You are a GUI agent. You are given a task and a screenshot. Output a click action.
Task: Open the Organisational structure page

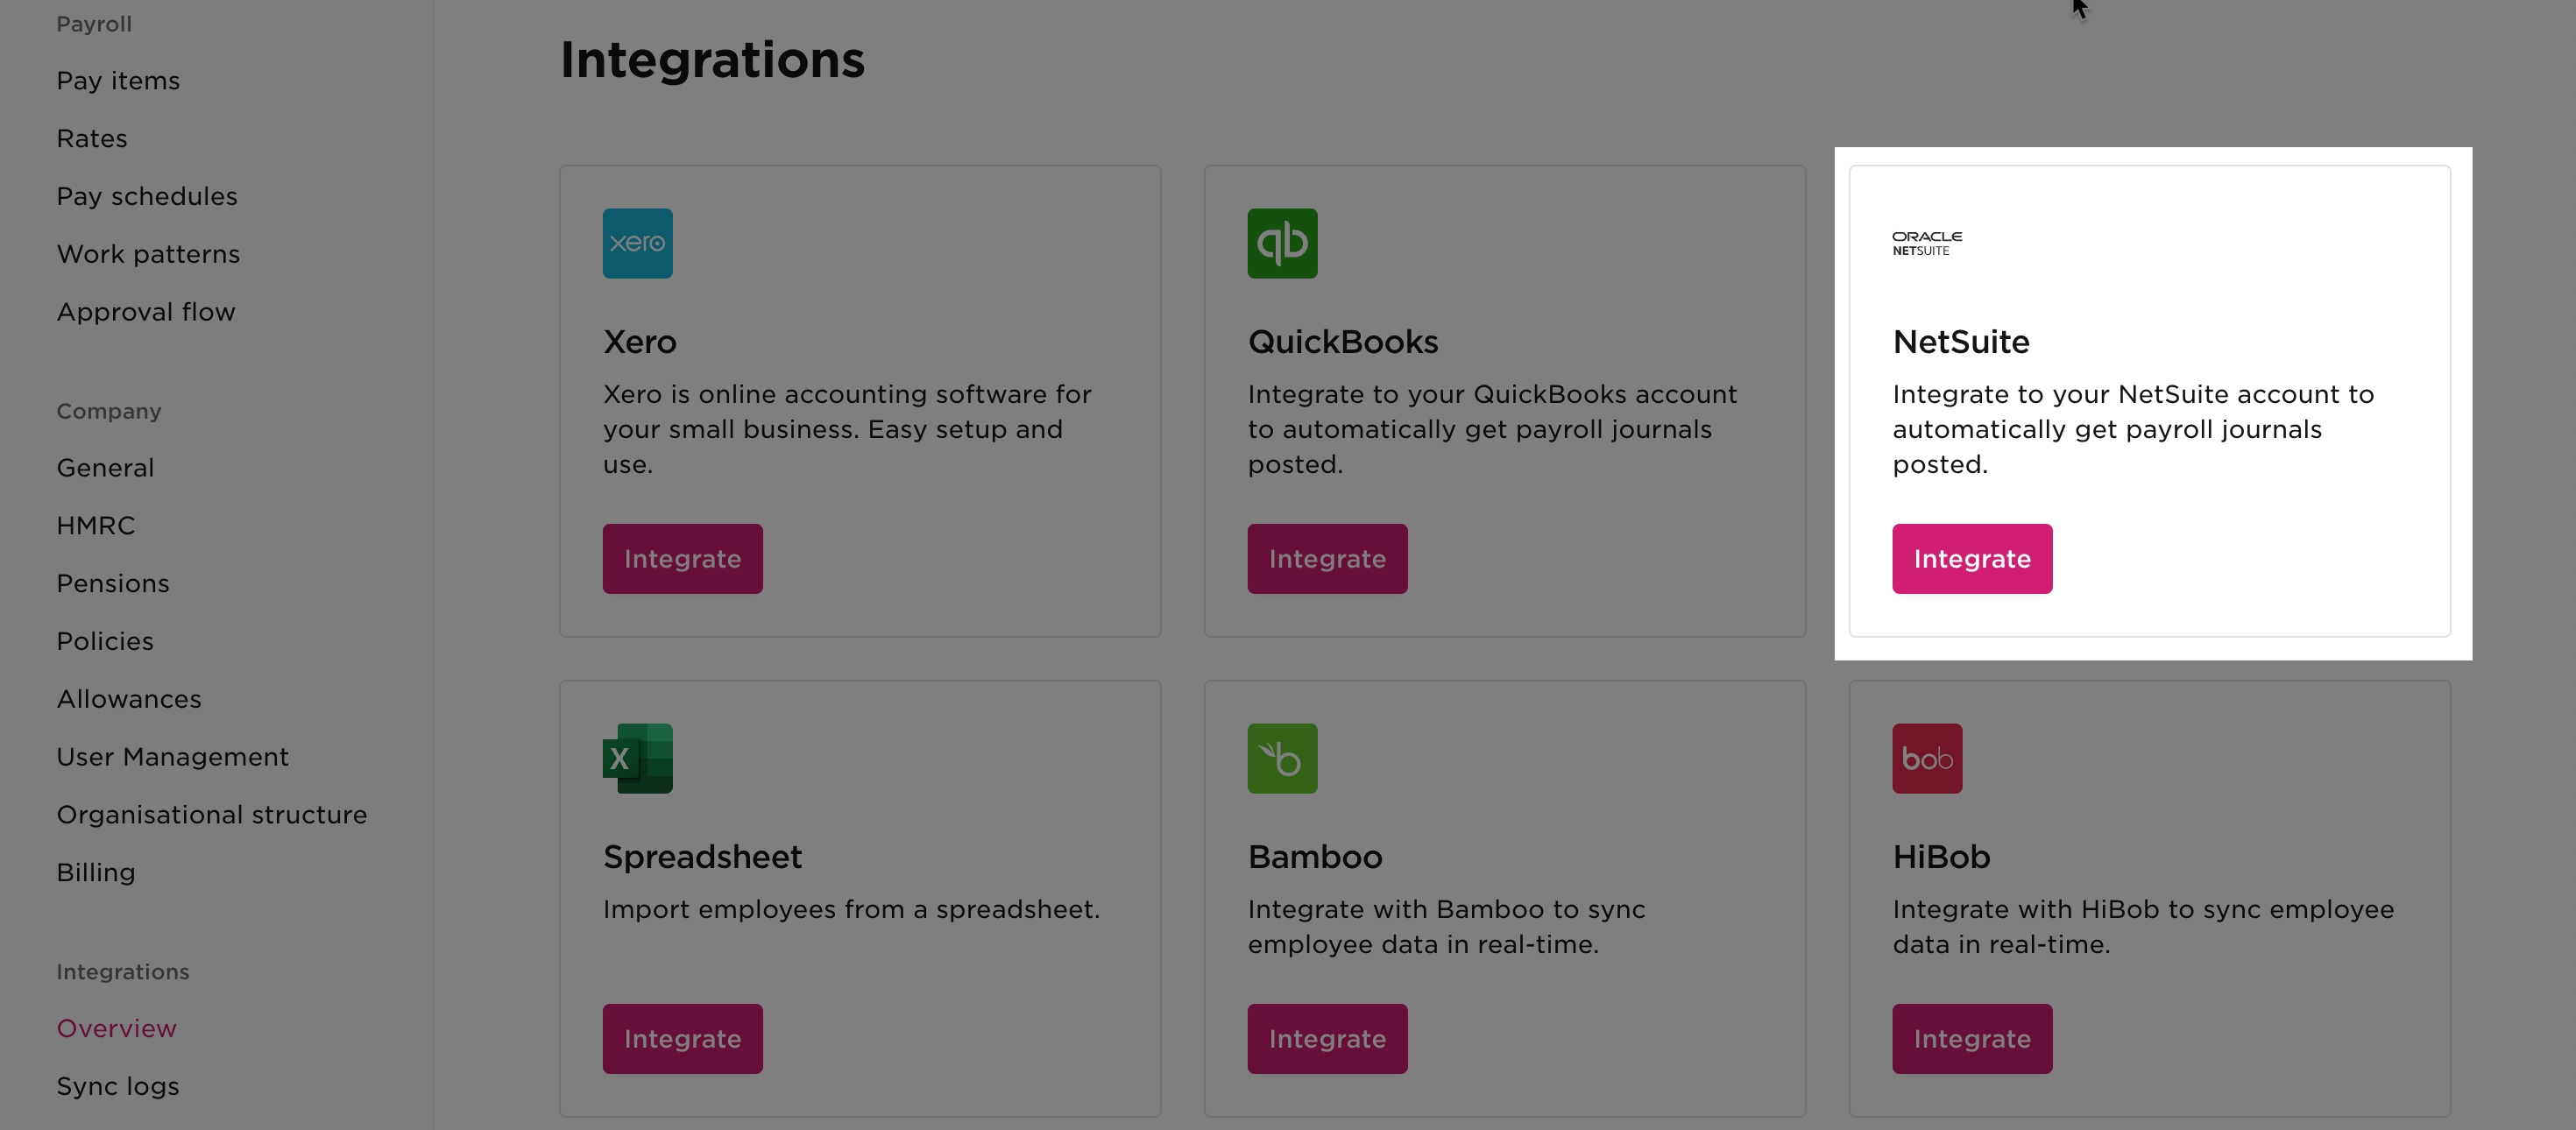[x=211, y=814]
